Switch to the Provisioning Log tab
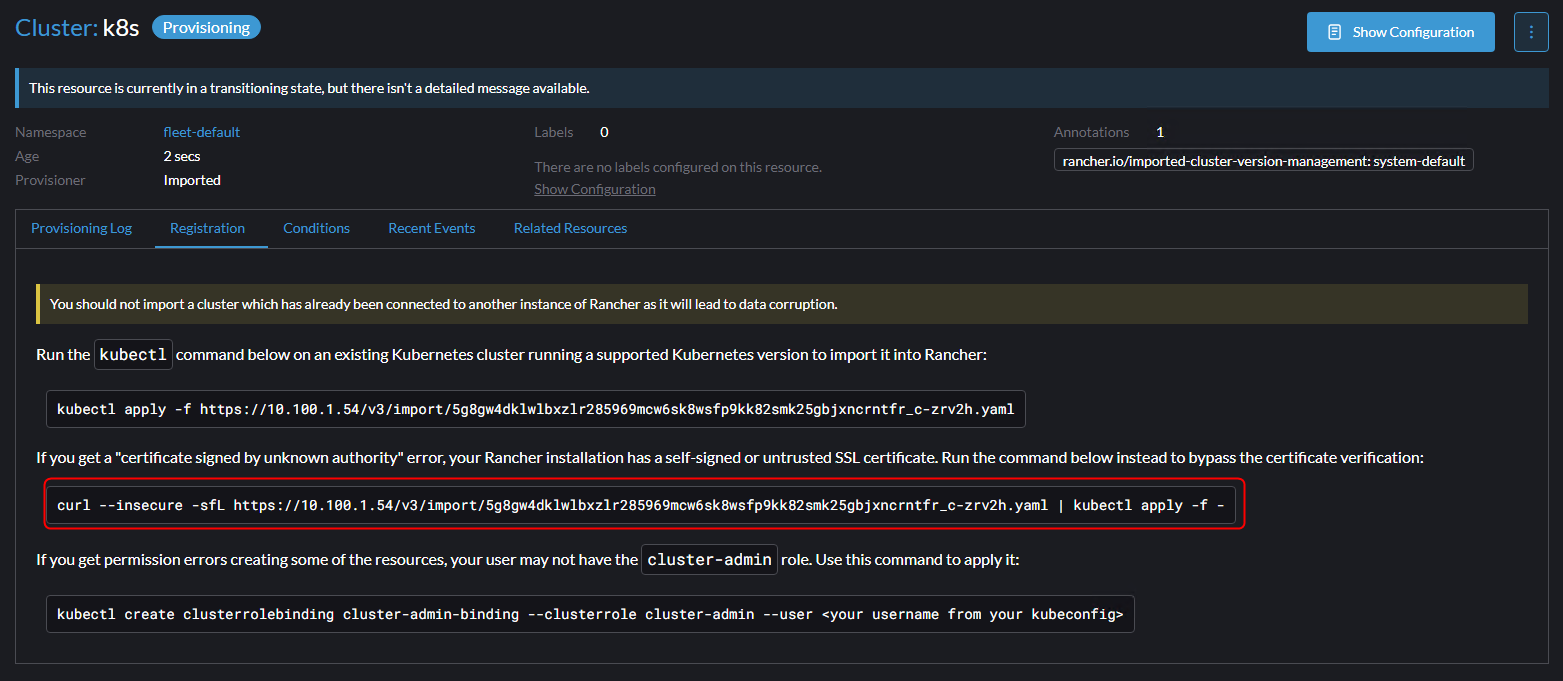Viewport: 1563px width, 681px height. point(81,228)
